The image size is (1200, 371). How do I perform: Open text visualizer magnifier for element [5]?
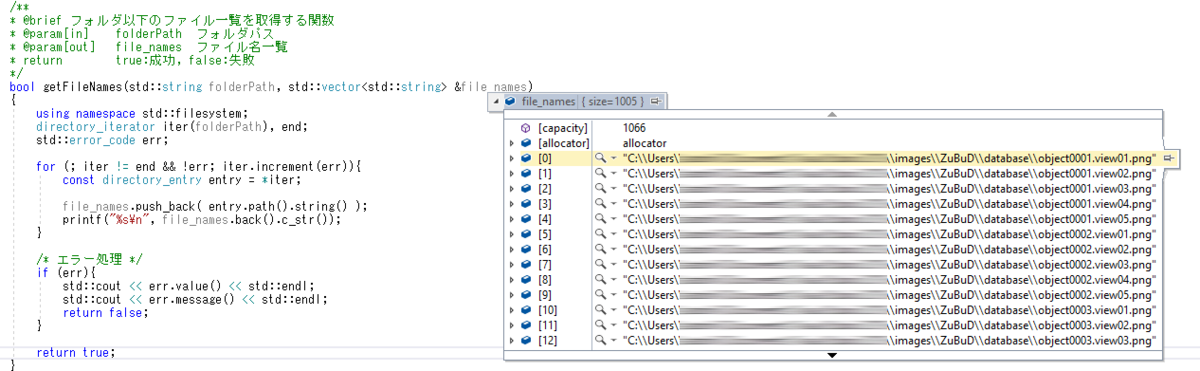[x=600, y=233]
